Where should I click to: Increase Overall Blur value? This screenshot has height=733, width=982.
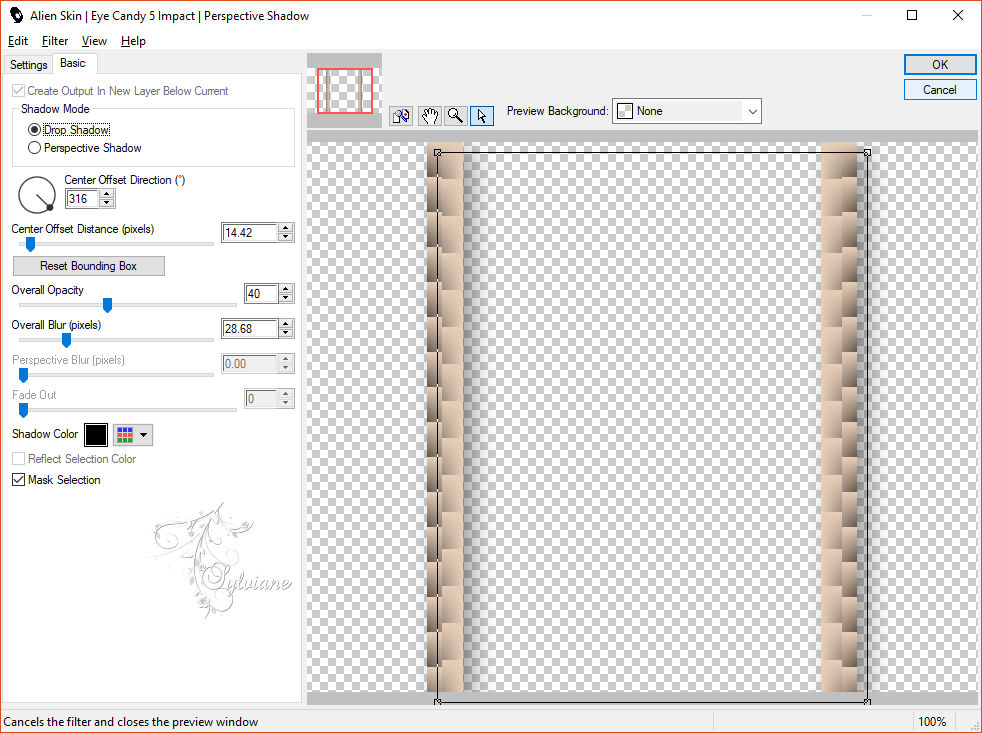[286, 324]
